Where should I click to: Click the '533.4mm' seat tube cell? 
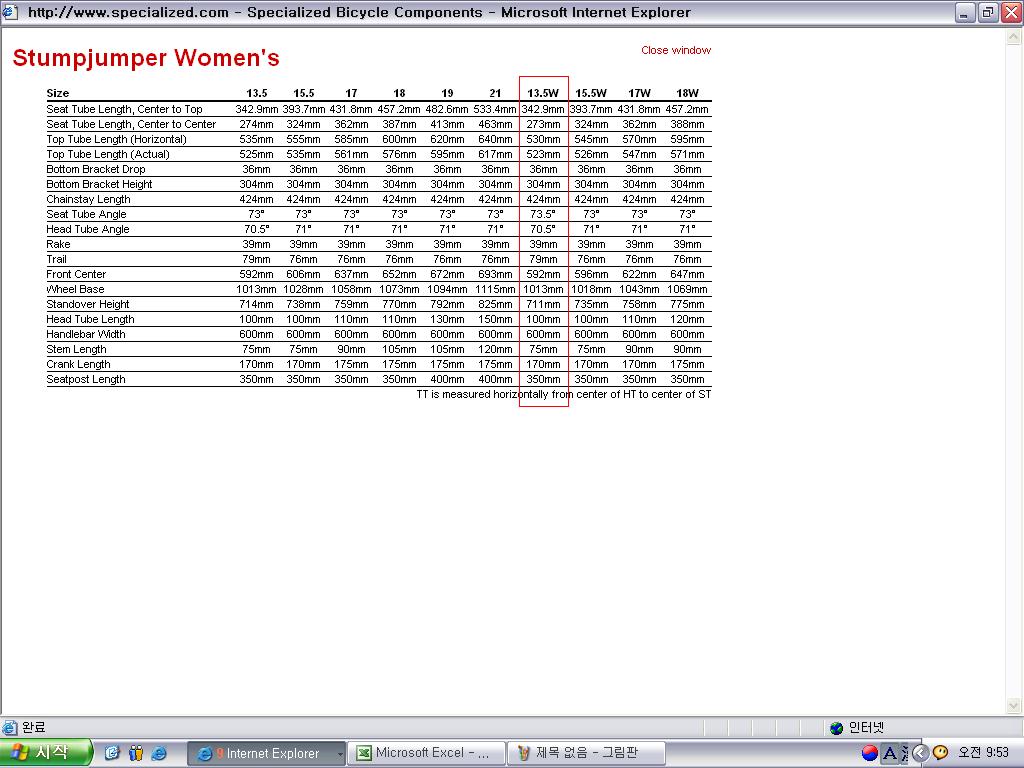[x=495, y=109]
